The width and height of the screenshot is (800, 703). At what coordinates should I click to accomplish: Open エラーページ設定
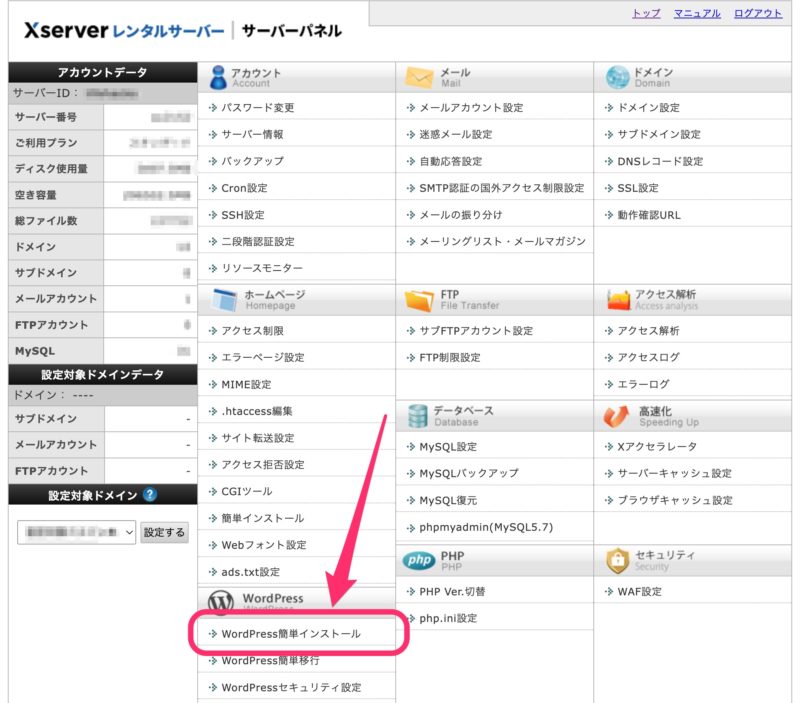[263, 358]
